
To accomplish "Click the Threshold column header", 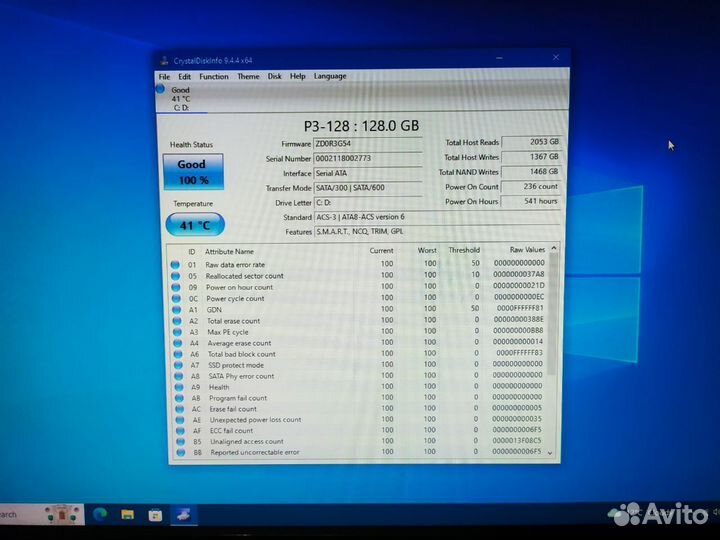I will click(464, 250).
